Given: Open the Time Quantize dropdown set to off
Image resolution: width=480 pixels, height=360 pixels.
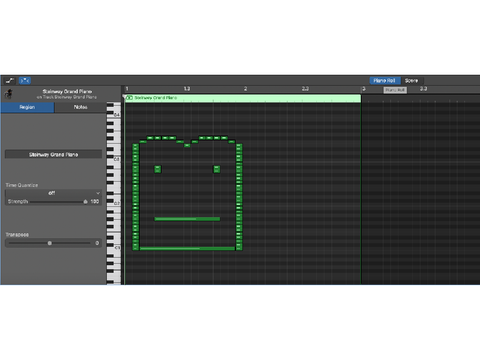Looking at the screenshot, I should tap(53, 193).
